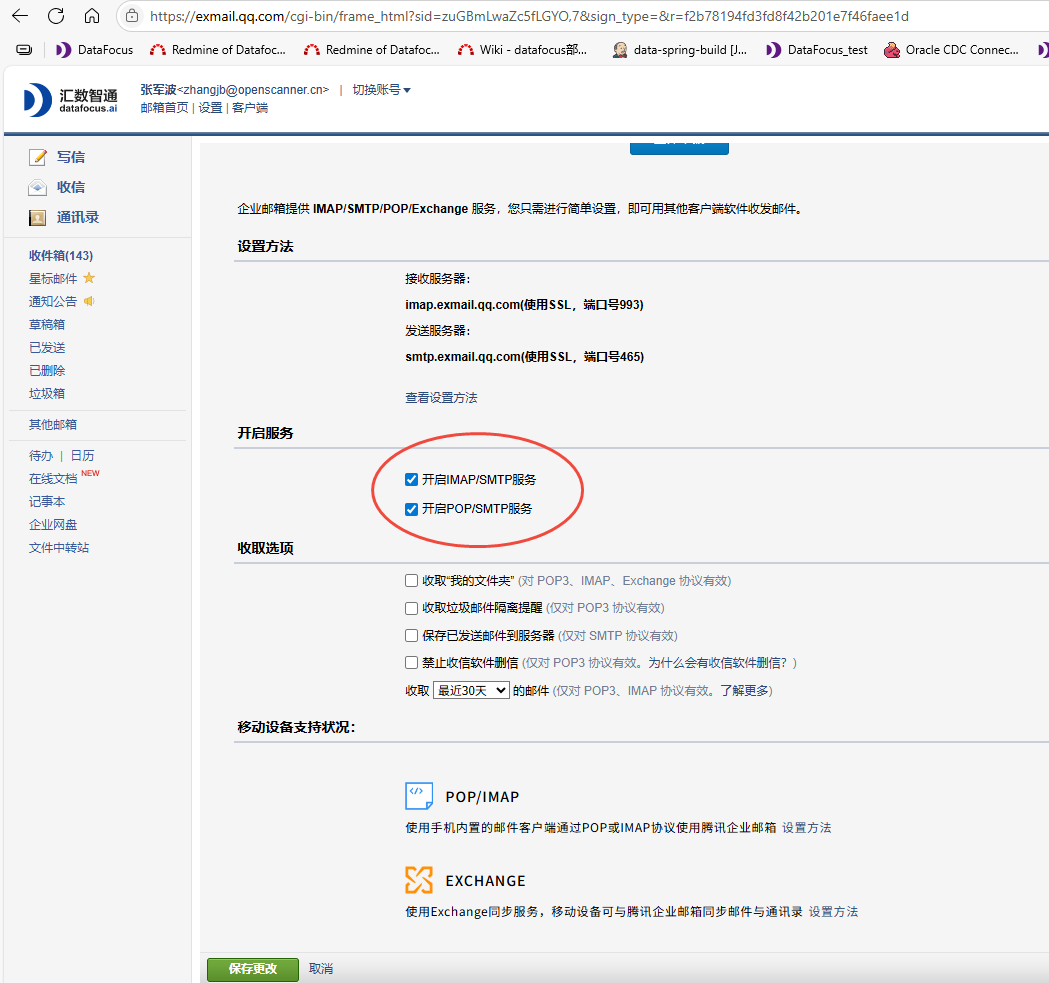
Task: Click the datafocus.ai company logo
Action: pyautogui.click(x=70, y=100)
